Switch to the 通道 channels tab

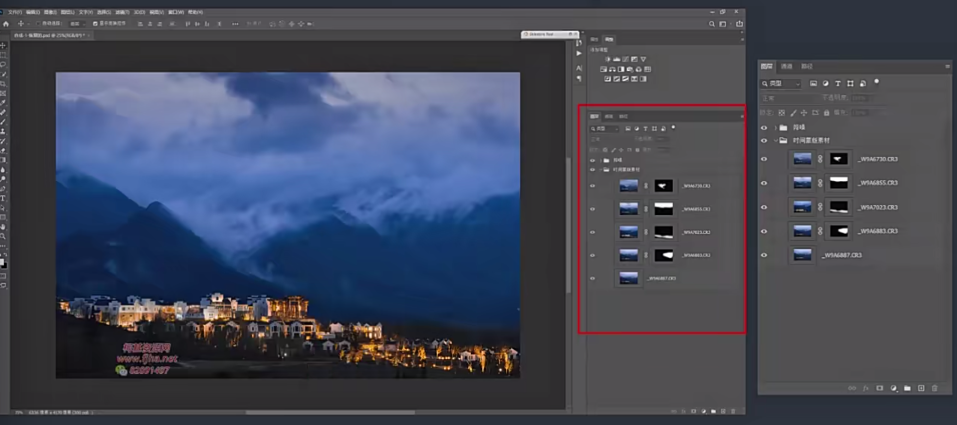(787, 66)
